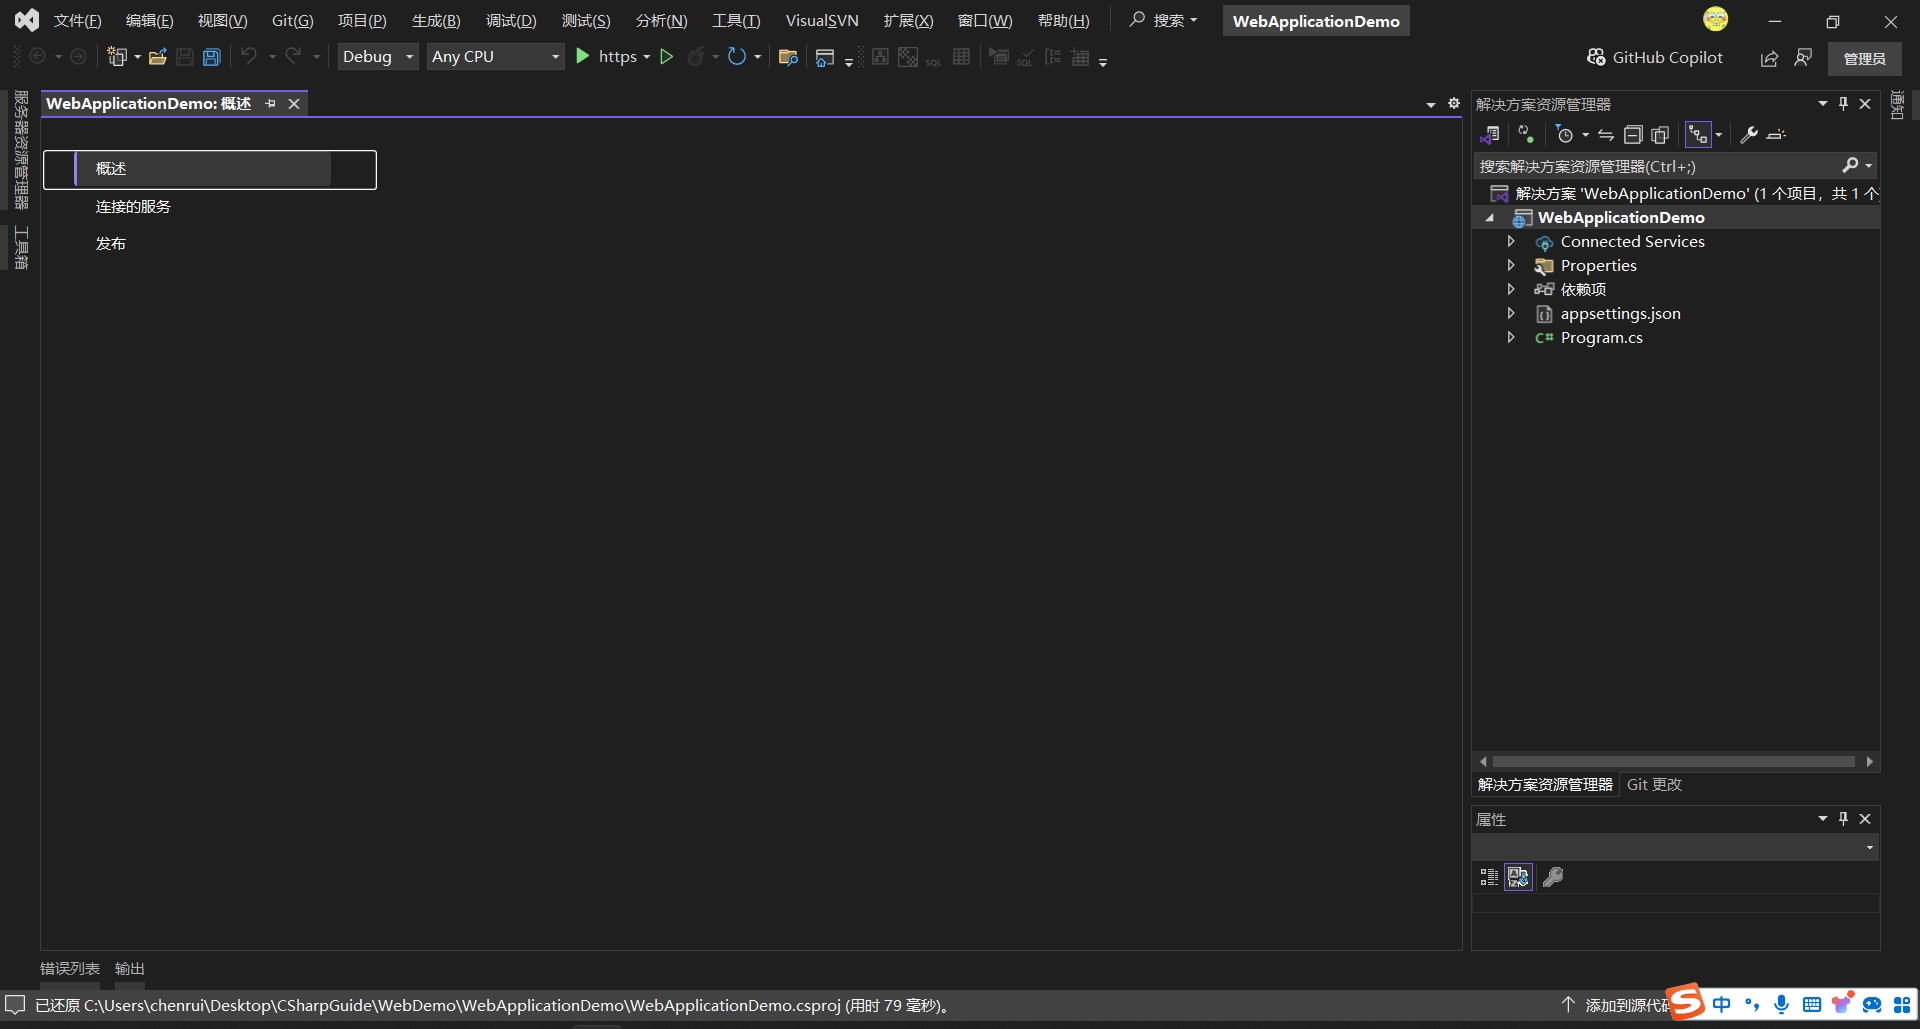Collapse all items in Solution Explorer

point(1633,134)
